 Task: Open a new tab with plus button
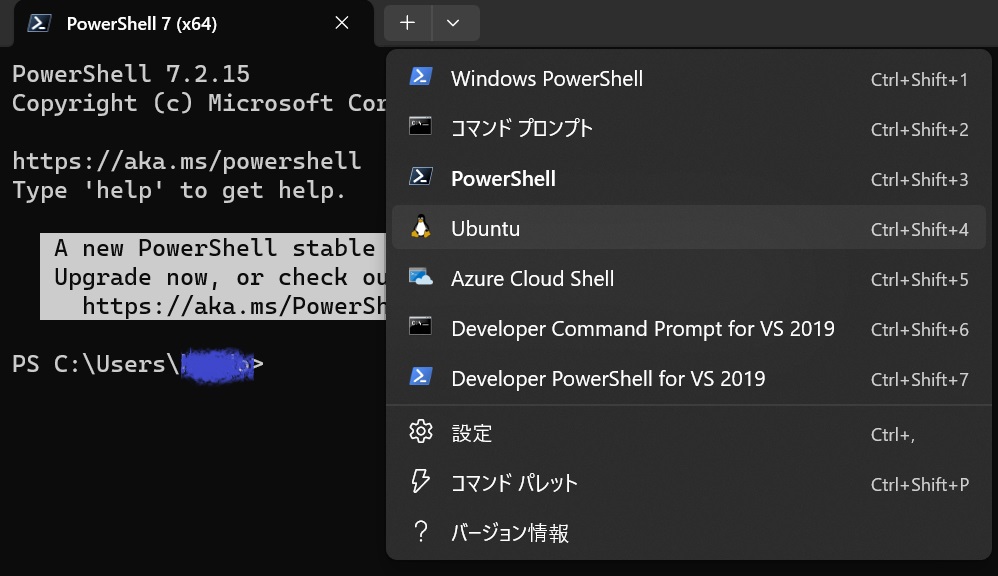pyautogui.click(x=407, y=23)
